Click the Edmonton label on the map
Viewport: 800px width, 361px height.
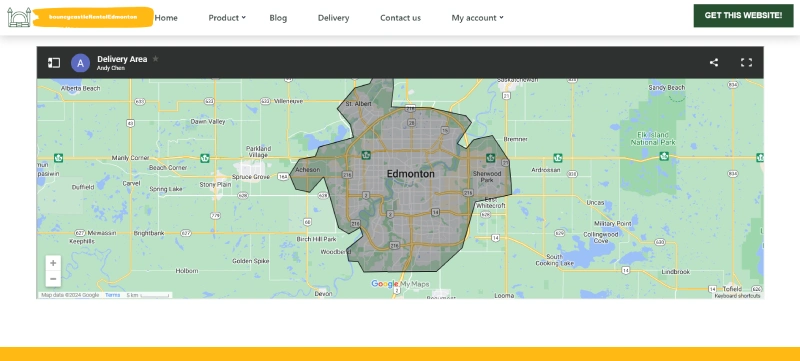[411, 174]
